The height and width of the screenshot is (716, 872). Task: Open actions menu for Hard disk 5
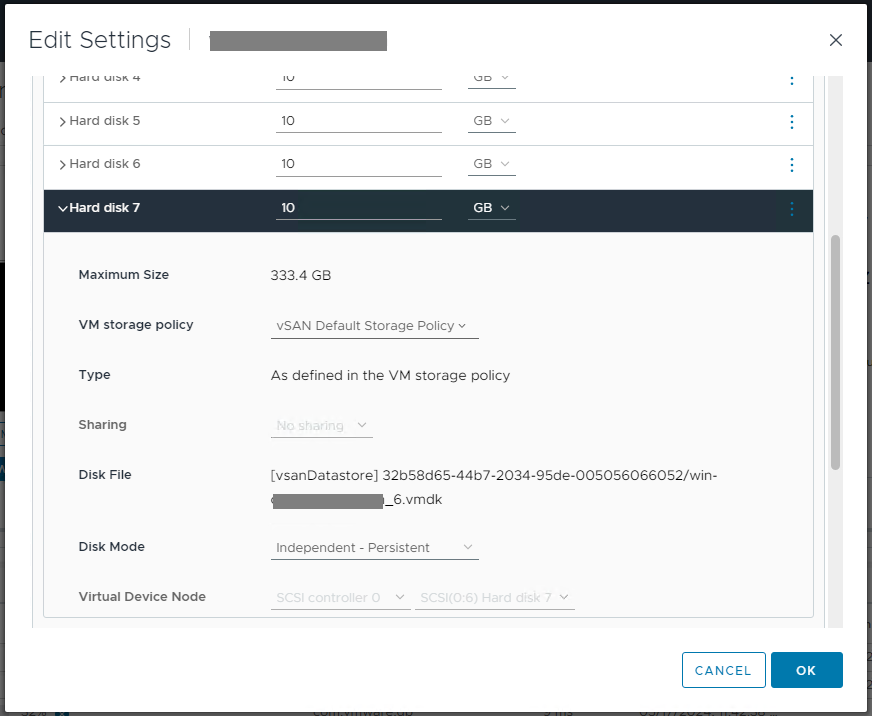791,122
